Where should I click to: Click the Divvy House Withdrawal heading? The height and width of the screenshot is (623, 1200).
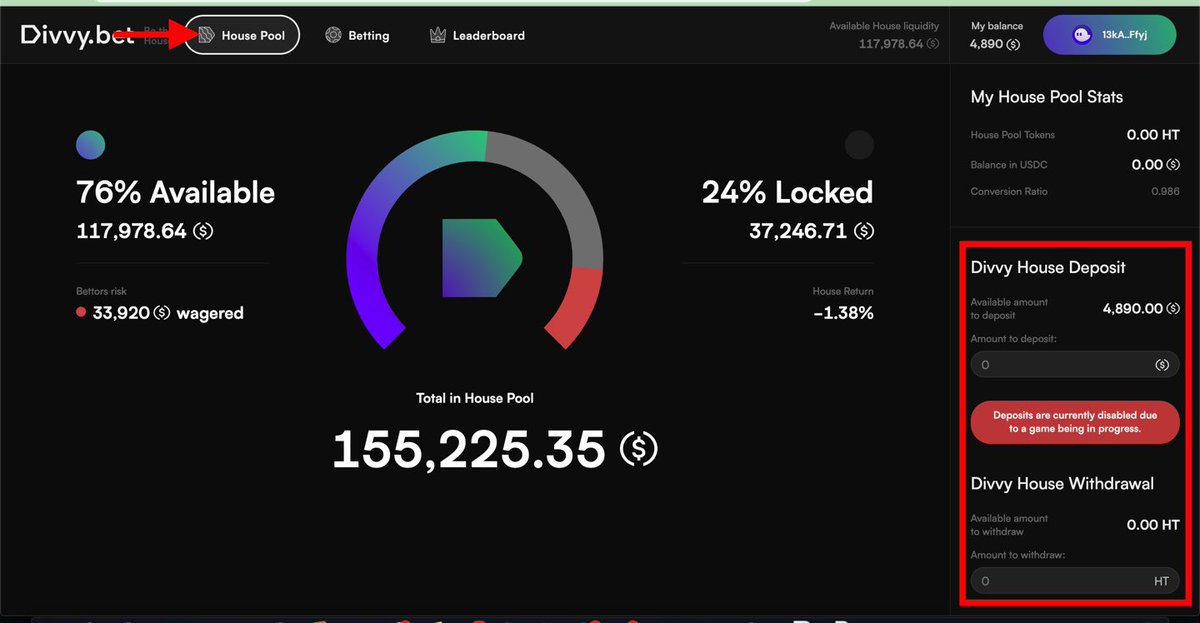(1062, 483)
